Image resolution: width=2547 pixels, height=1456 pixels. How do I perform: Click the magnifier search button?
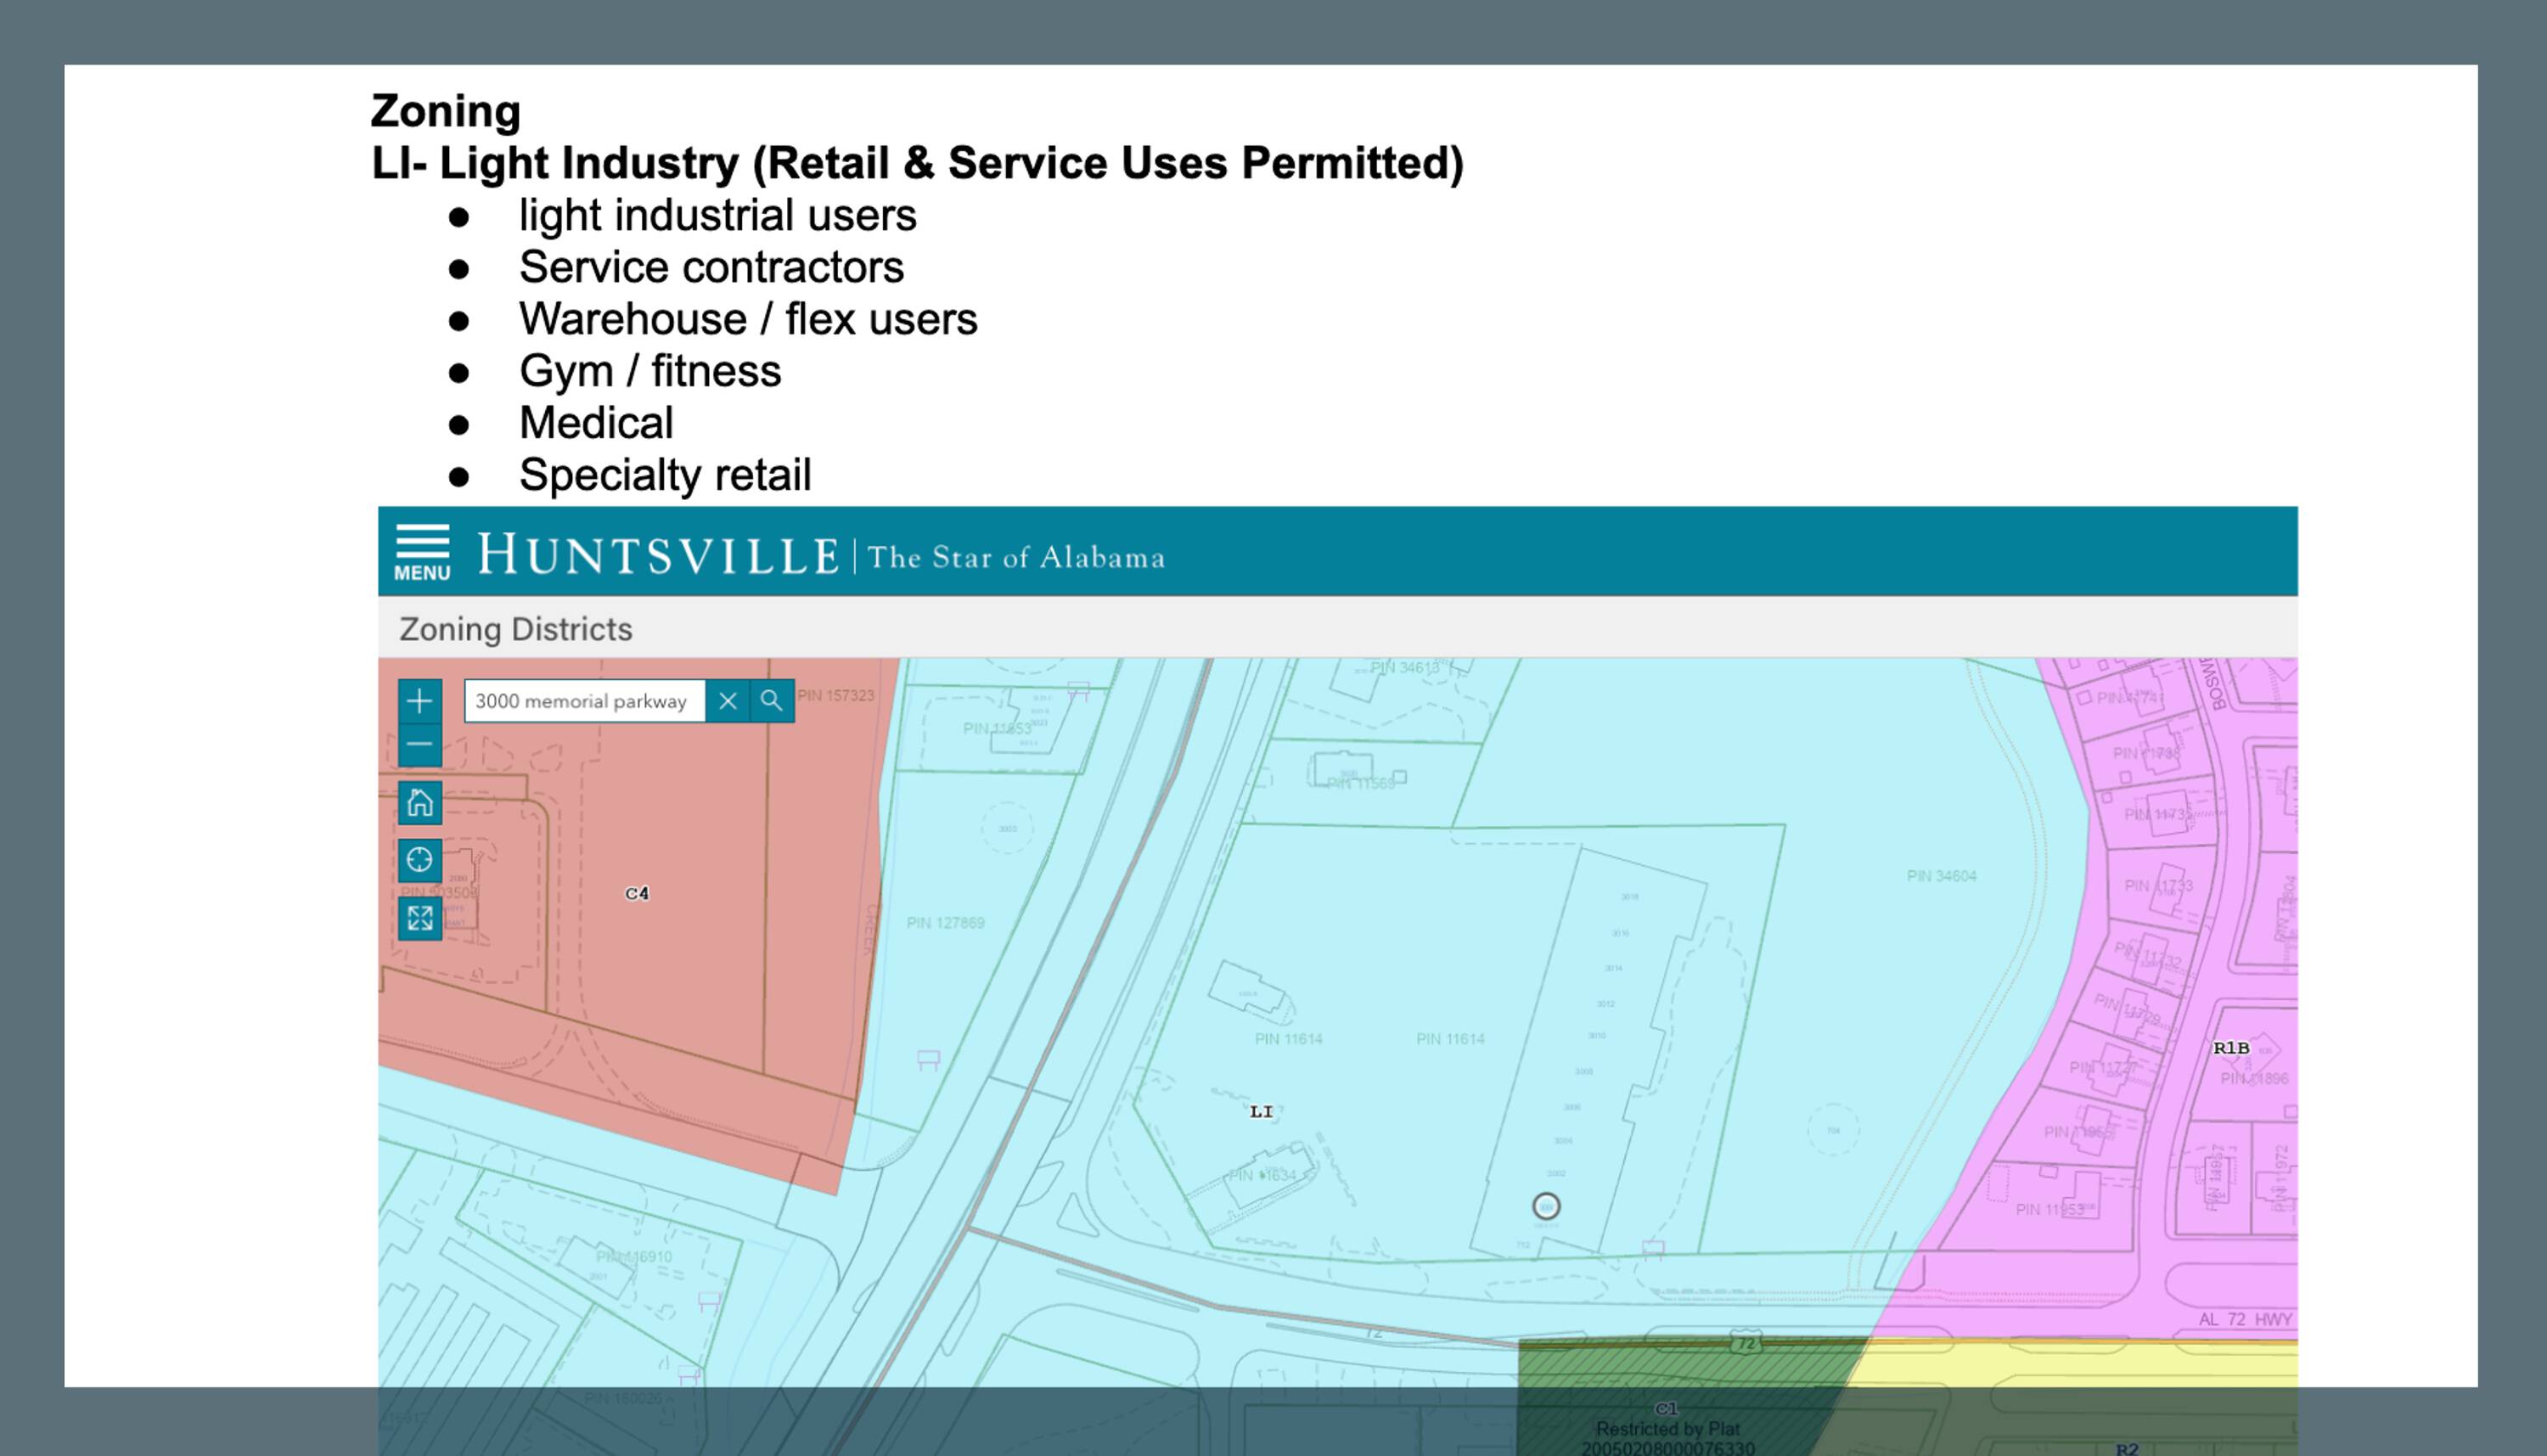click(x=771, y=701)
